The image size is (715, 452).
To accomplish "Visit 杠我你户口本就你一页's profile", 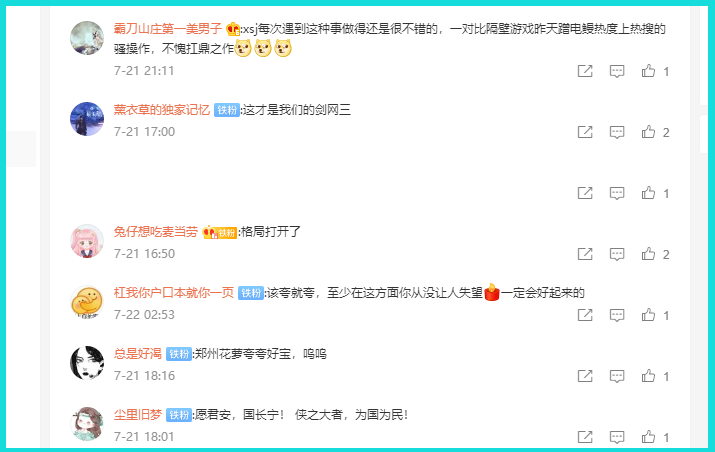I will click(174, 292).
